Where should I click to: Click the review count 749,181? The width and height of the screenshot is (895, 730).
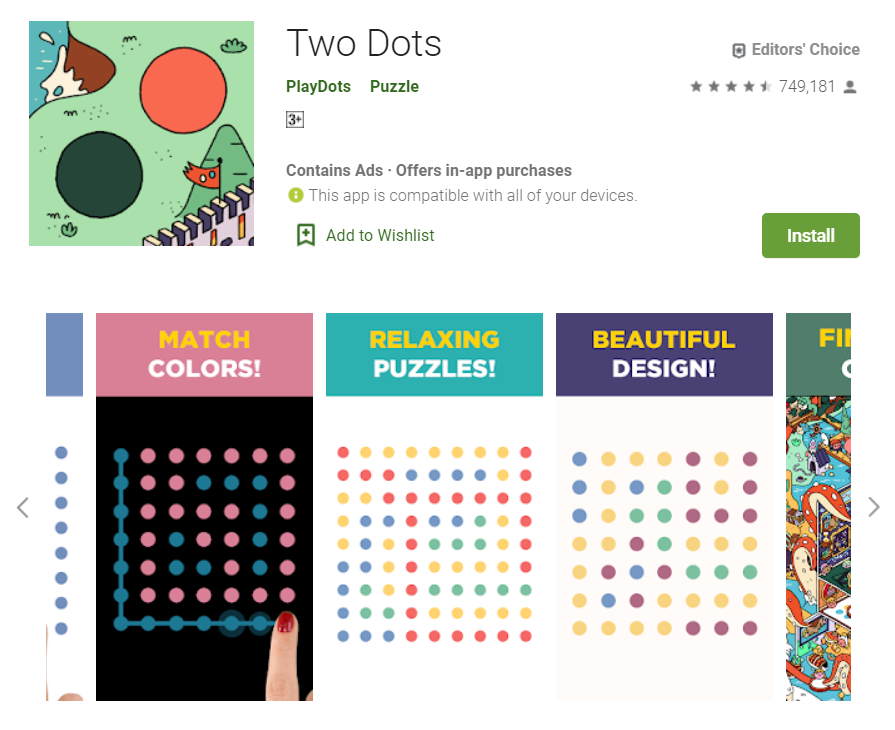(x=808, y=87)
